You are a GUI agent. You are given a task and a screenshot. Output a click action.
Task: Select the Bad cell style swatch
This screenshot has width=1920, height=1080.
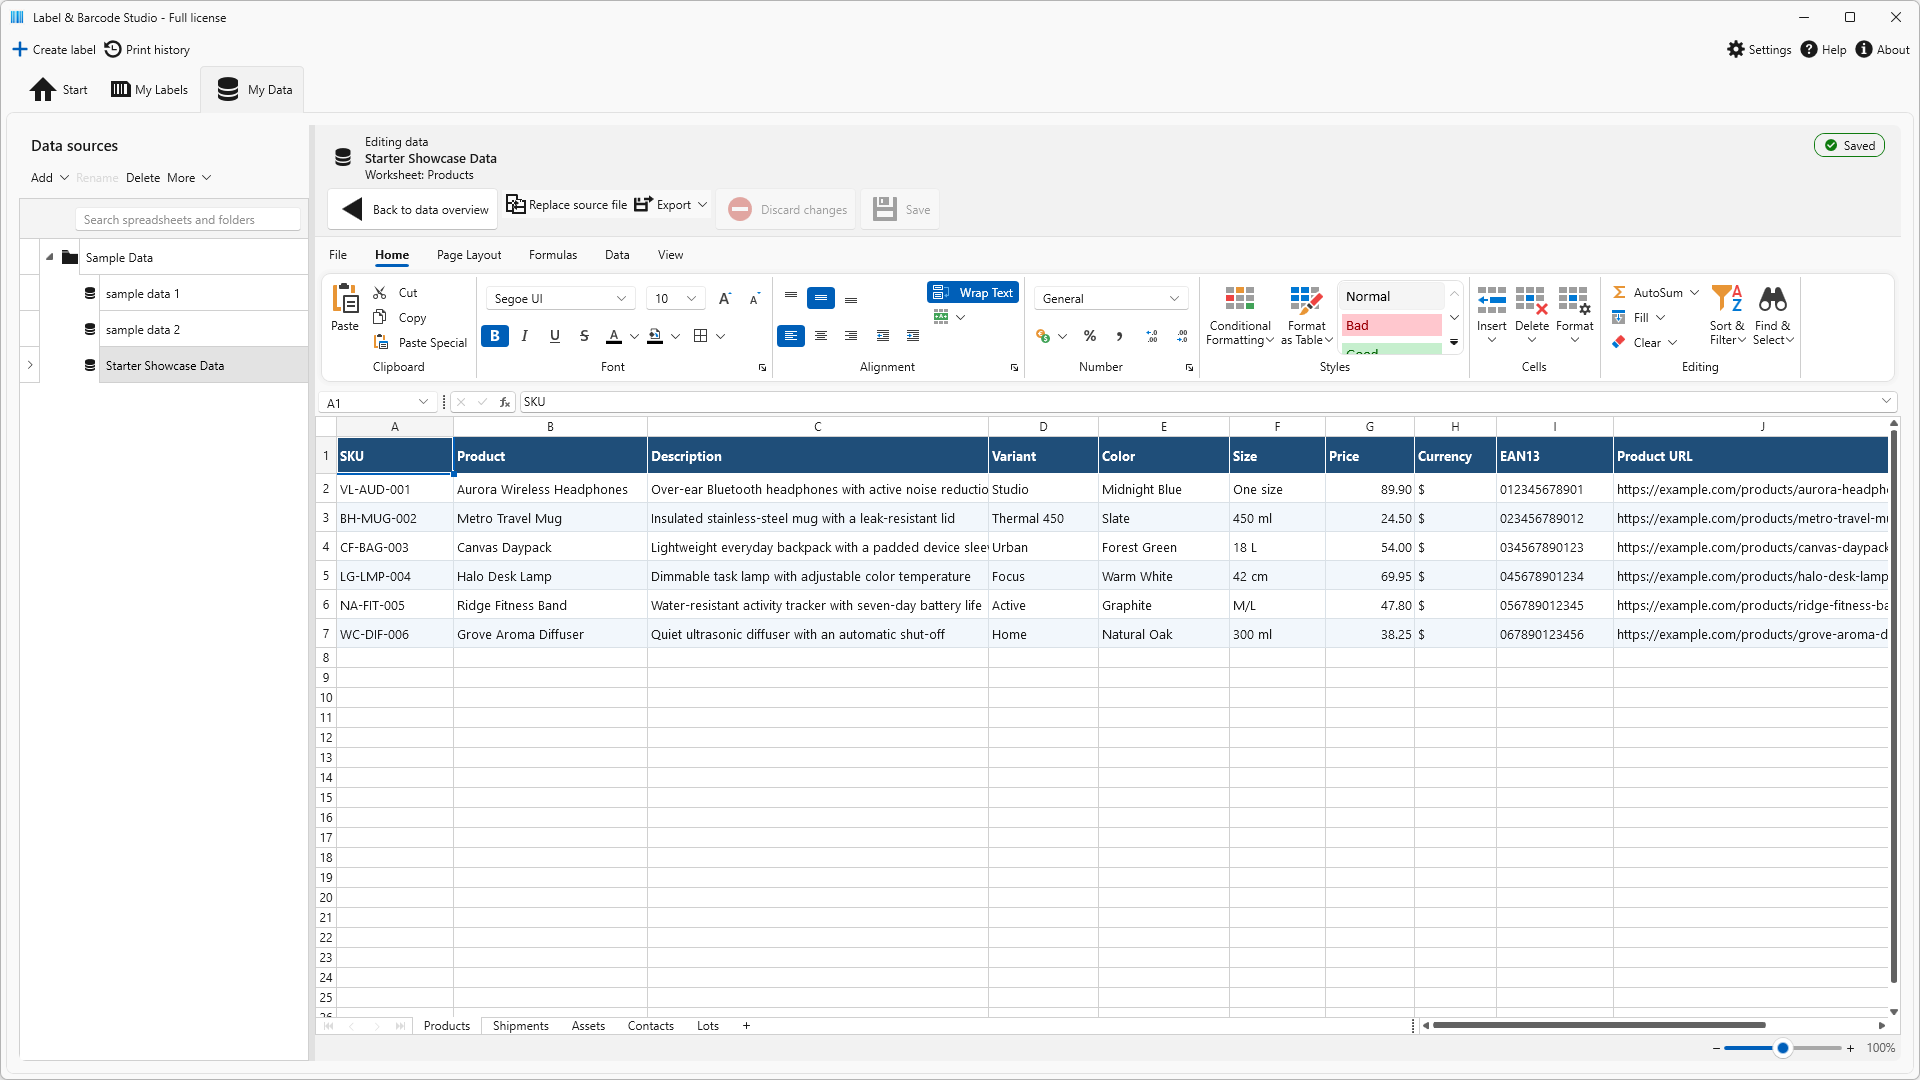pos(1391,325)
